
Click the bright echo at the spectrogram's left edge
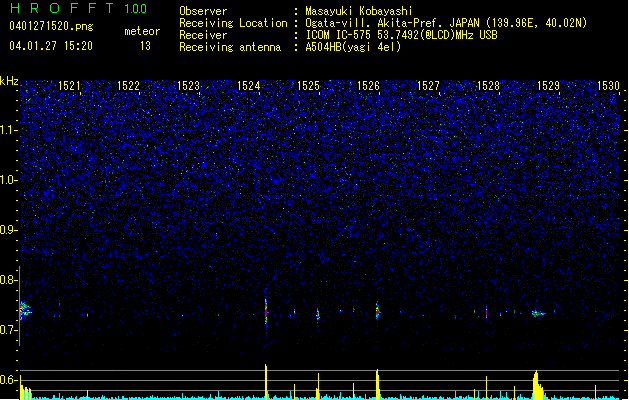click(x=25, y=310)
